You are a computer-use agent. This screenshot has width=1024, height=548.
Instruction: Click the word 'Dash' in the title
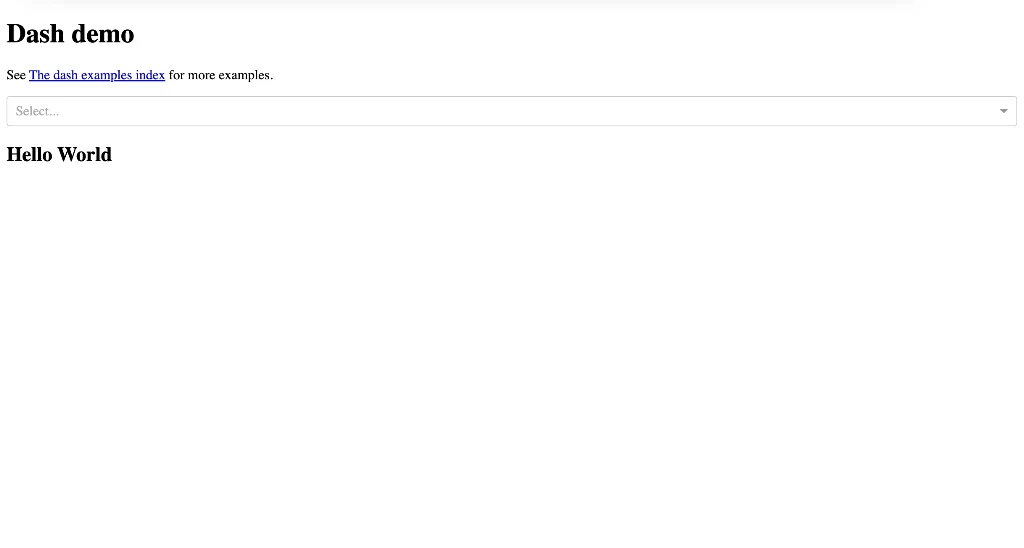[x=36, y=34]
